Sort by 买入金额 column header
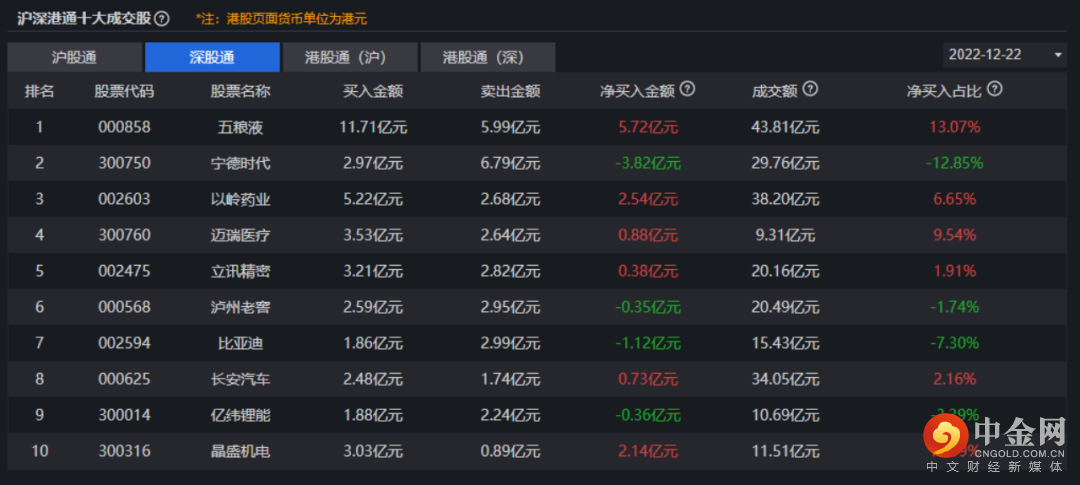This screenshot has height=485, width=1080. tap(372, 91)
